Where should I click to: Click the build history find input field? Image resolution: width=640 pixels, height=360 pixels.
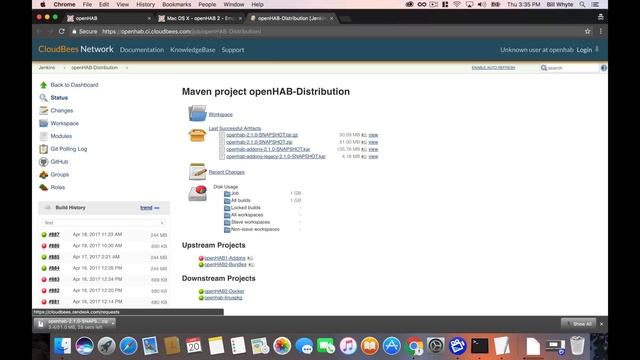pos(104,223)
